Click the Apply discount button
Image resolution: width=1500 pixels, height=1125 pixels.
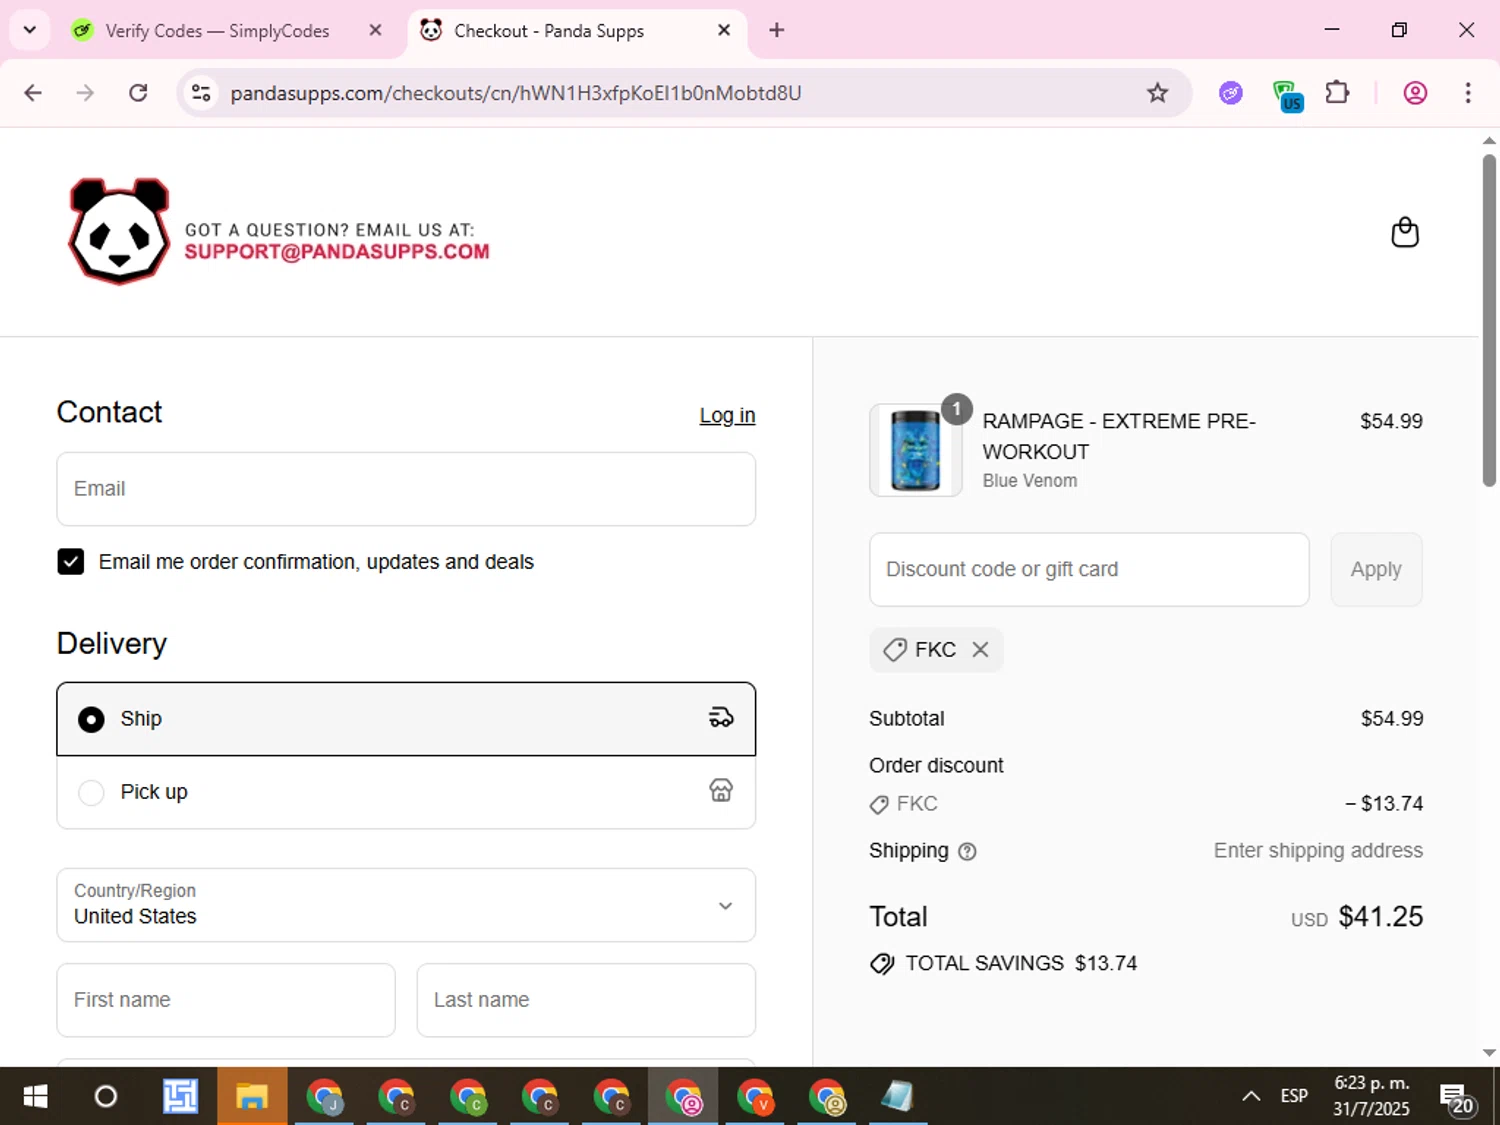coord(1376,569)
